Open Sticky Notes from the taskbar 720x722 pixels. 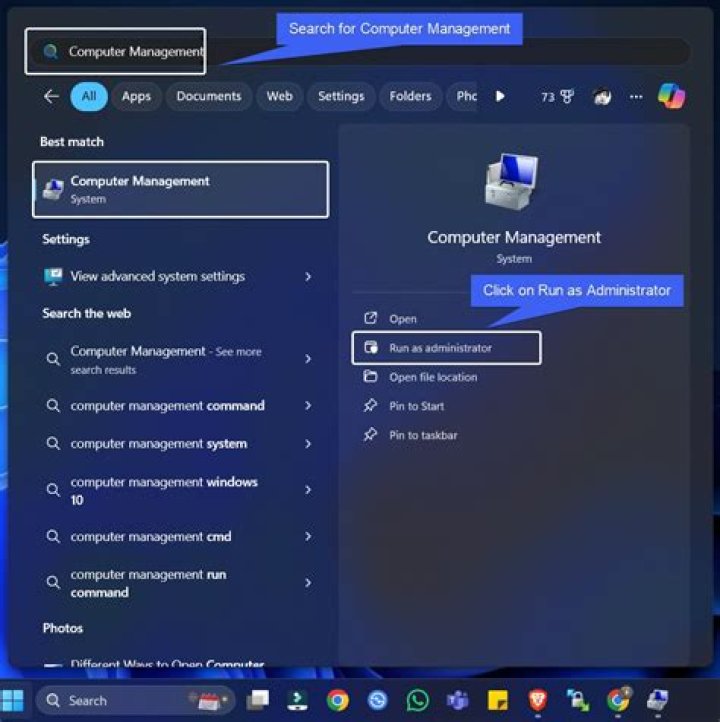pyautogui.click(x=497, y=700)
